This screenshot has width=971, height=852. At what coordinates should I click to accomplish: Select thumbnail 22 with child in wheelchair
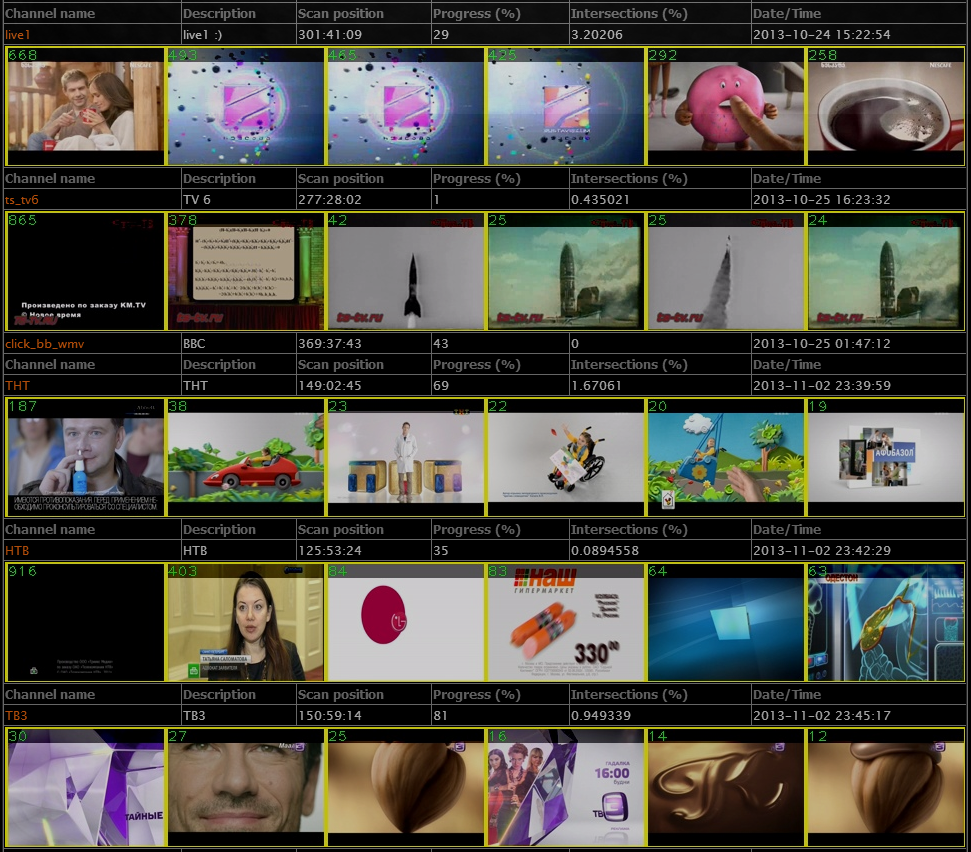pos(565,457)
